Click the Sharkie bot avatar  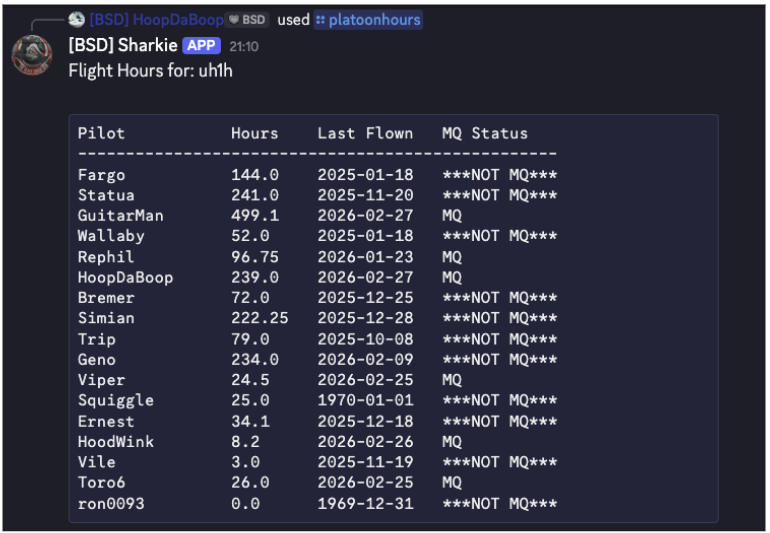(x=31, y=55)
